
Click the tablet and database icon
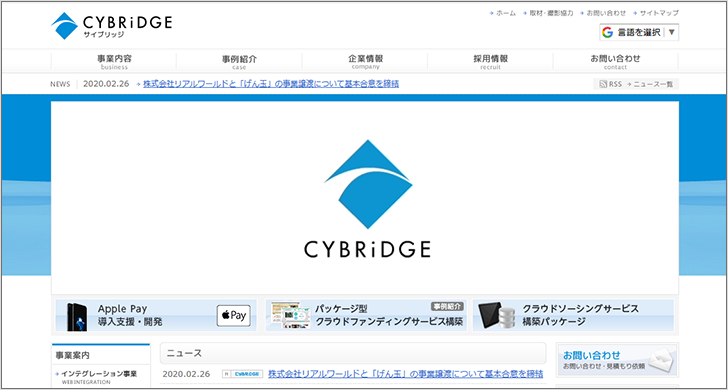point(497,316)
